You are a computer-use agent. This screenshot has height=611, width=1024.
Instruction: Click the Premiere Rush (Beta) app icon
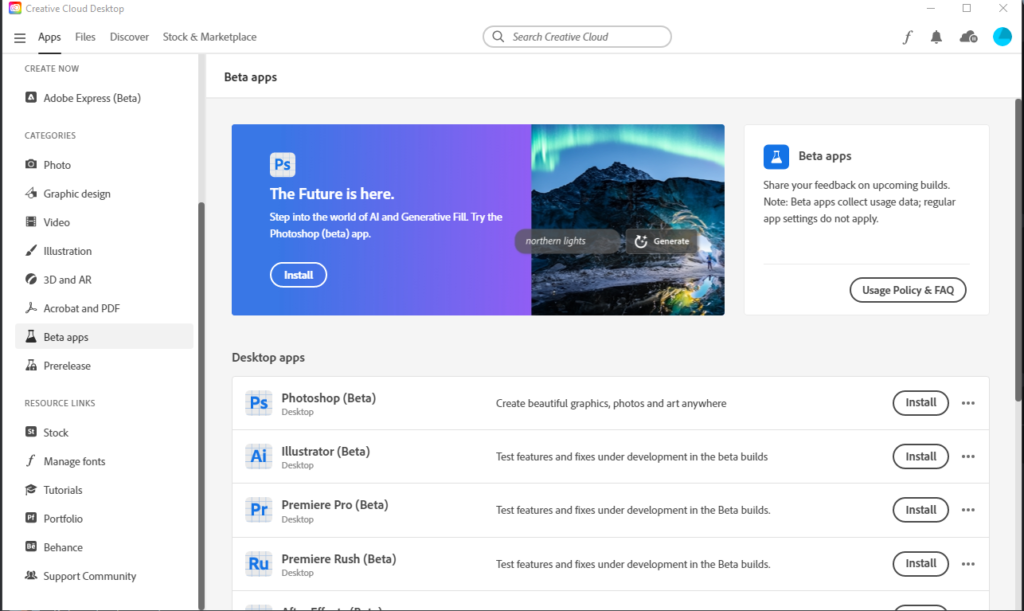(259, 564)
